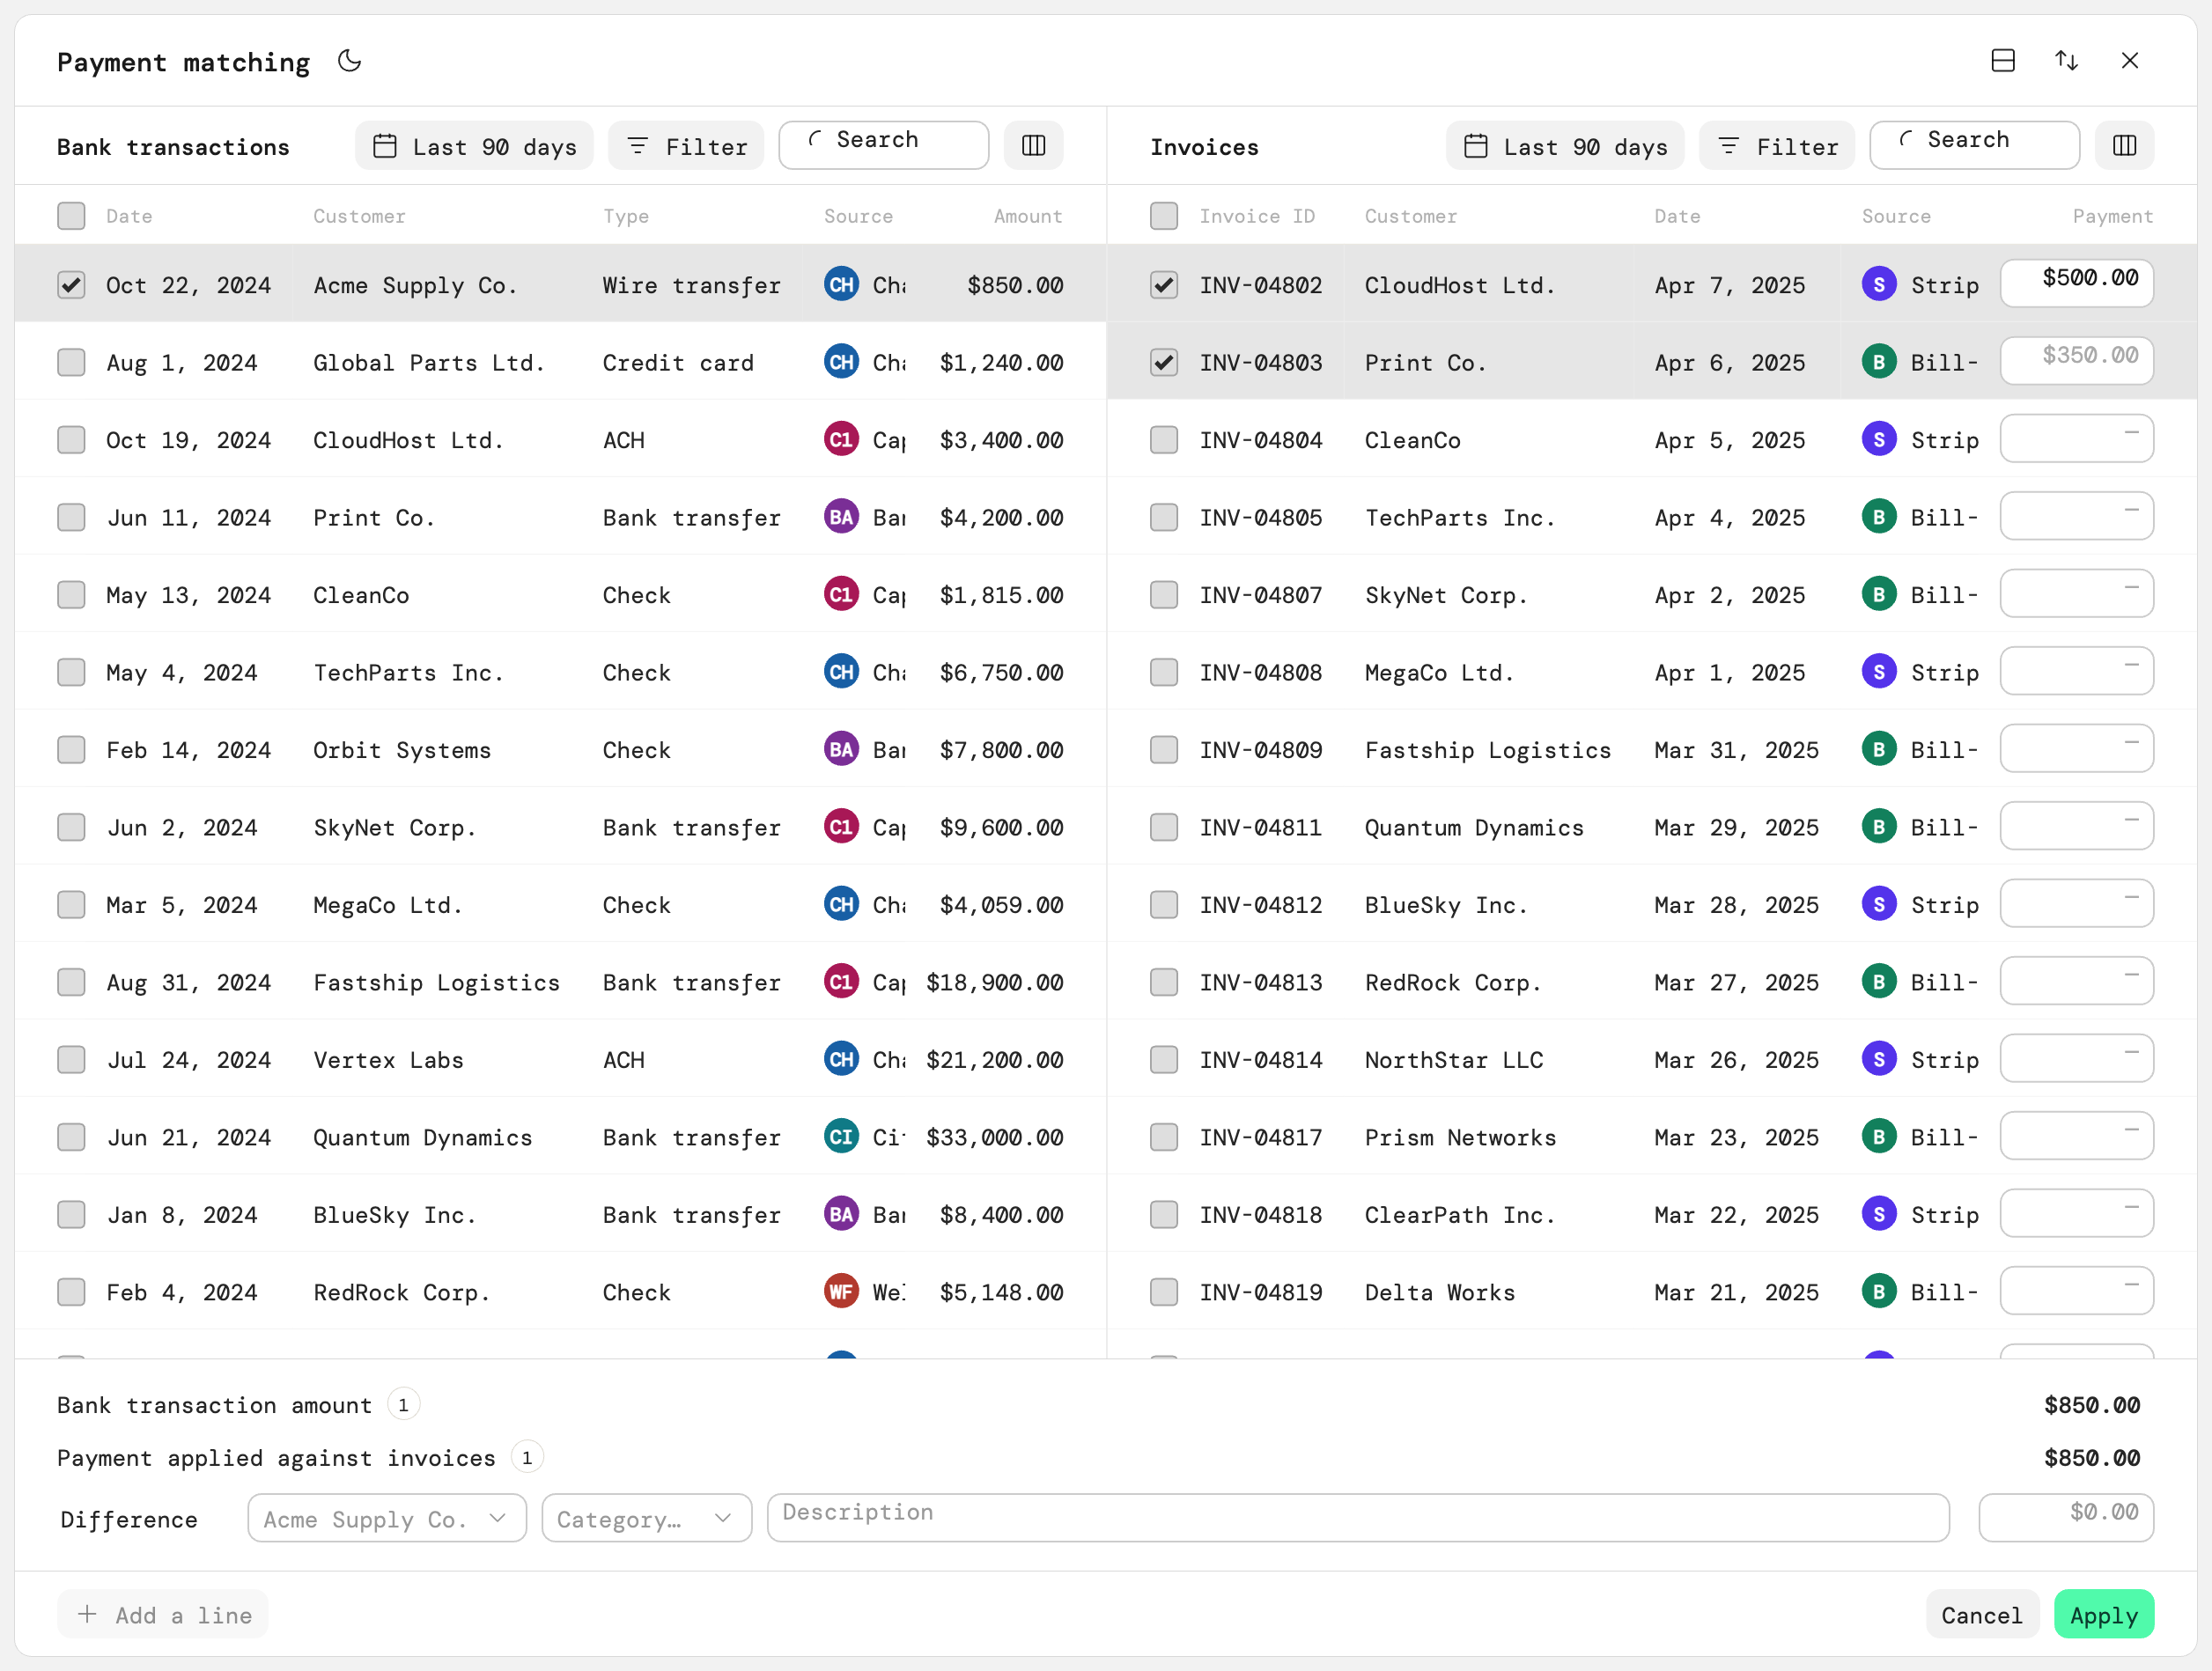This screenshot has height=1671, width=2212.
Task: Open Filter for Invoices panel
Action: 1777,146
